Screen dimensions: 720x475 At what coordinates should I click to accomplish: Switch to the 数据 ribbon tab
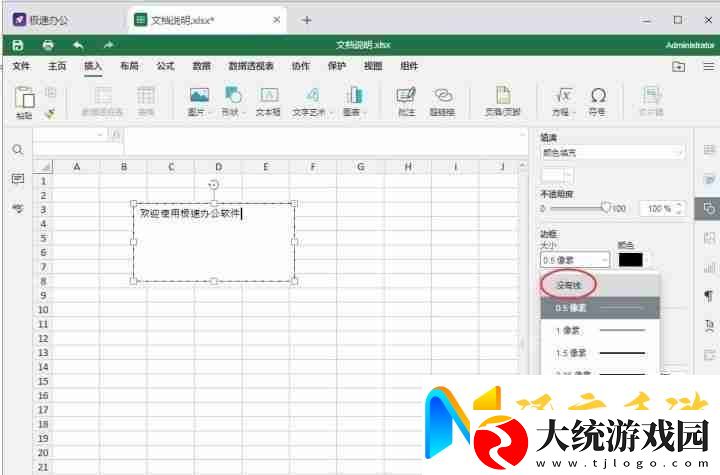pyautogui.click(x=202, y=66)
